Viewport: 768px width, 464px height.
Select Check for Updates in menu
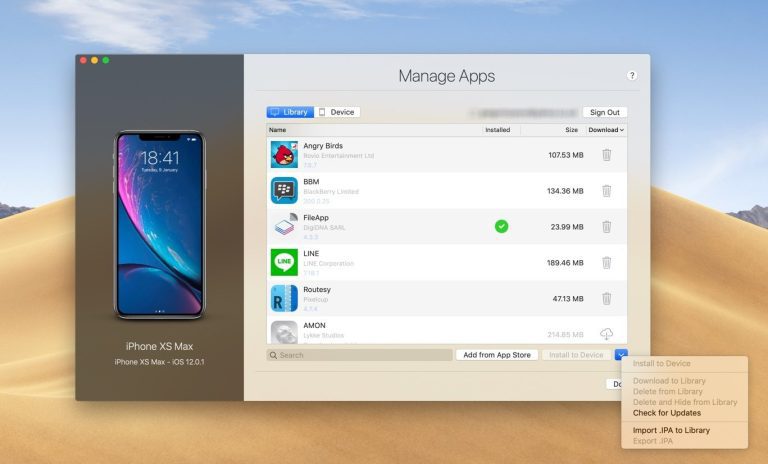click(666, 413)
